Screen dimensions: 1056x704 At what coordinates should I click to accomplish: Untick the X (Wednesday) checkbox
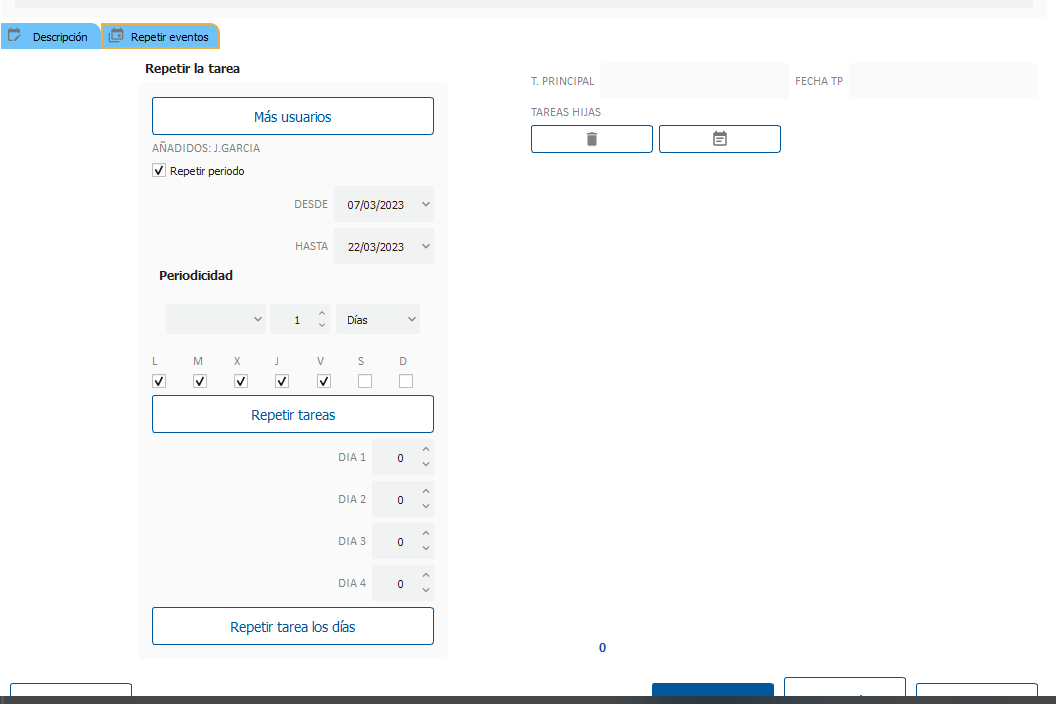tap(241, 381)
